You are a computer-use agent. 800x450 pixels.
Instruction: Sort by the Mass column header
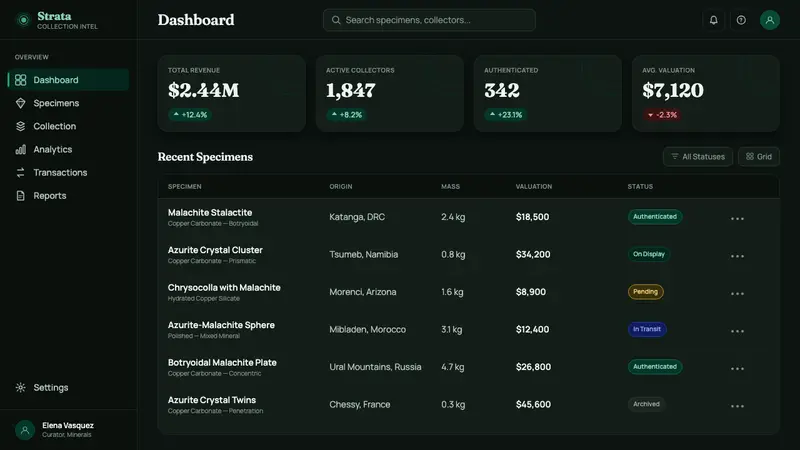pyautogui.click(x=451, y=187)
